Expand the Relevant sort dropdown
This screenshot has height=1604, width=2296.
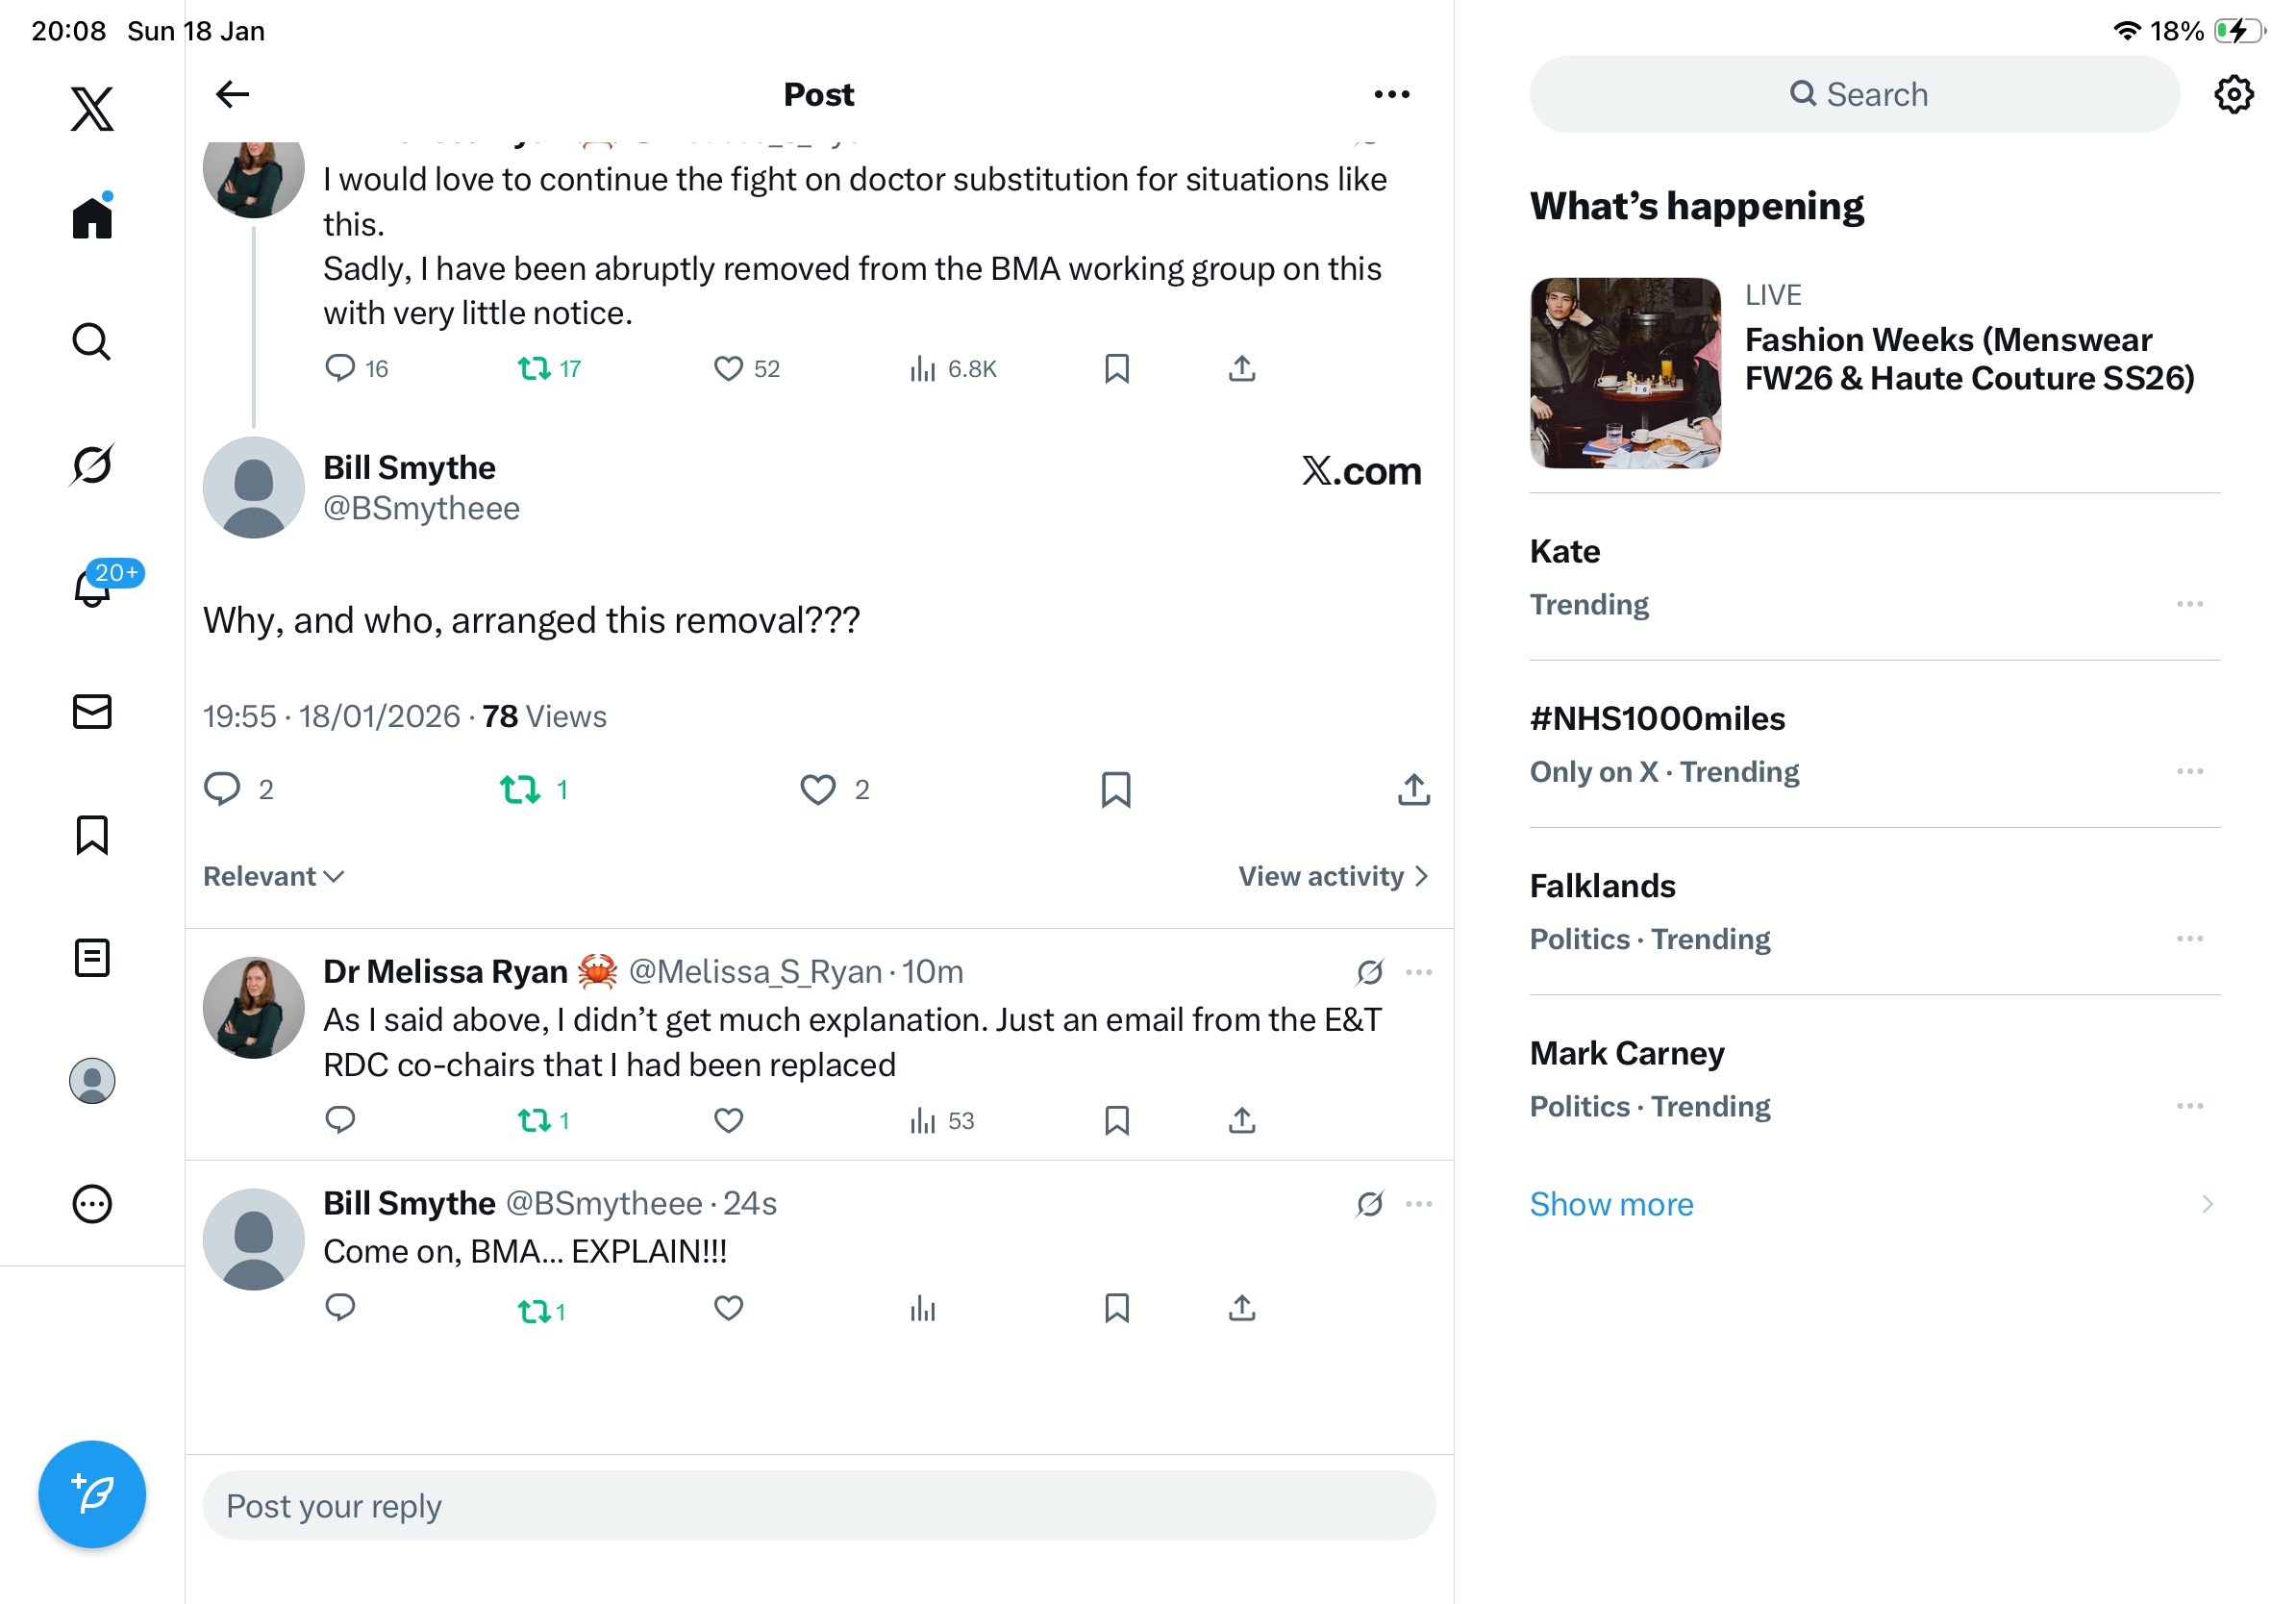coord(273,877)
